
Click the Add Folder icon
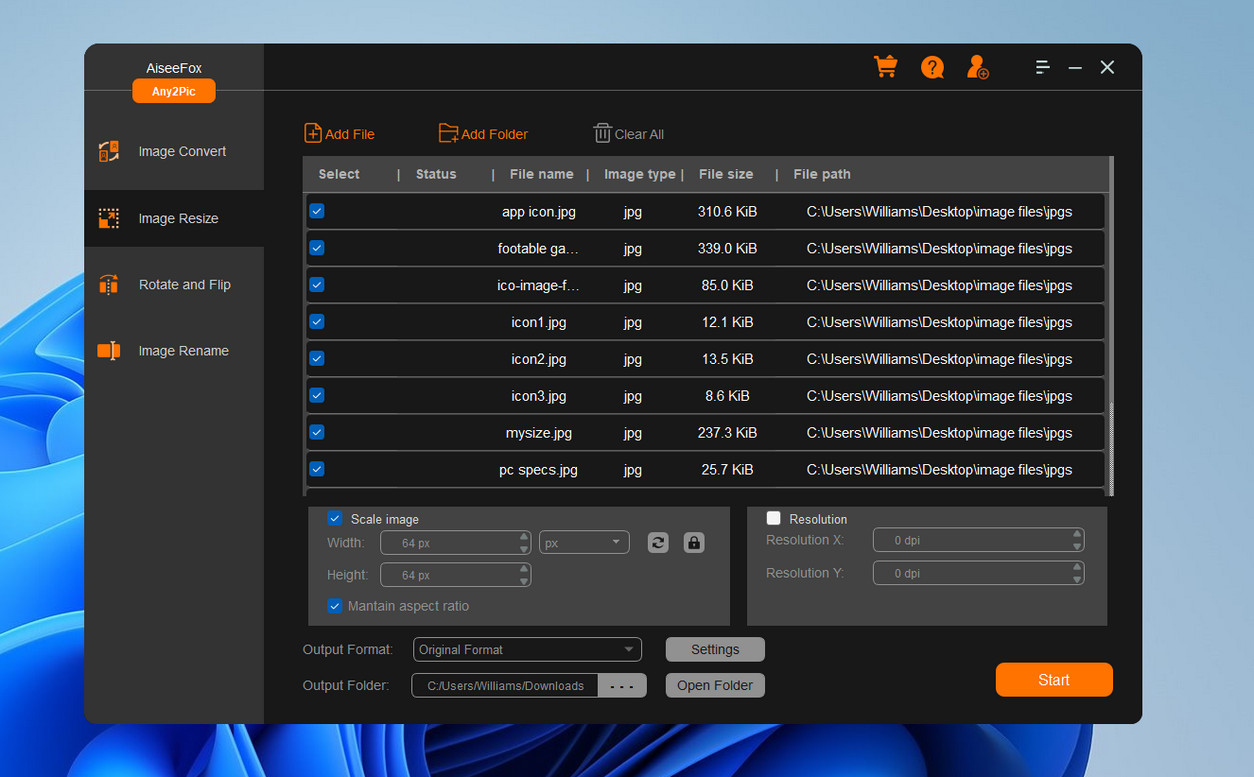tap(448, 133)
